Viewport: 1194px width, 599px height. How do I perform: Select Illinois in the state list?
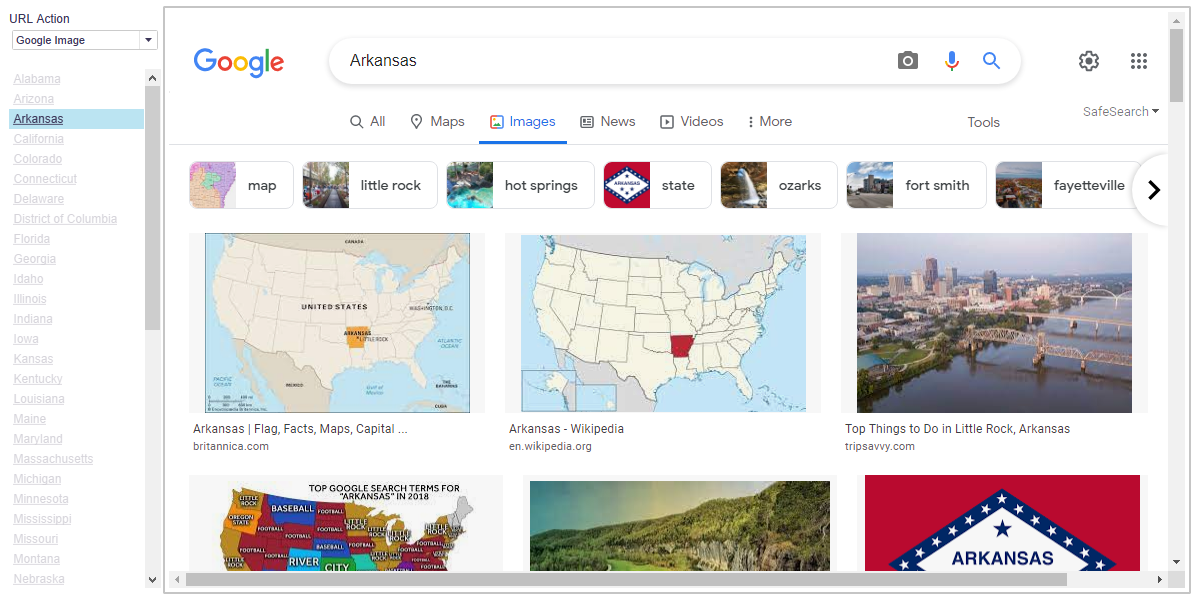coord(30,299)
